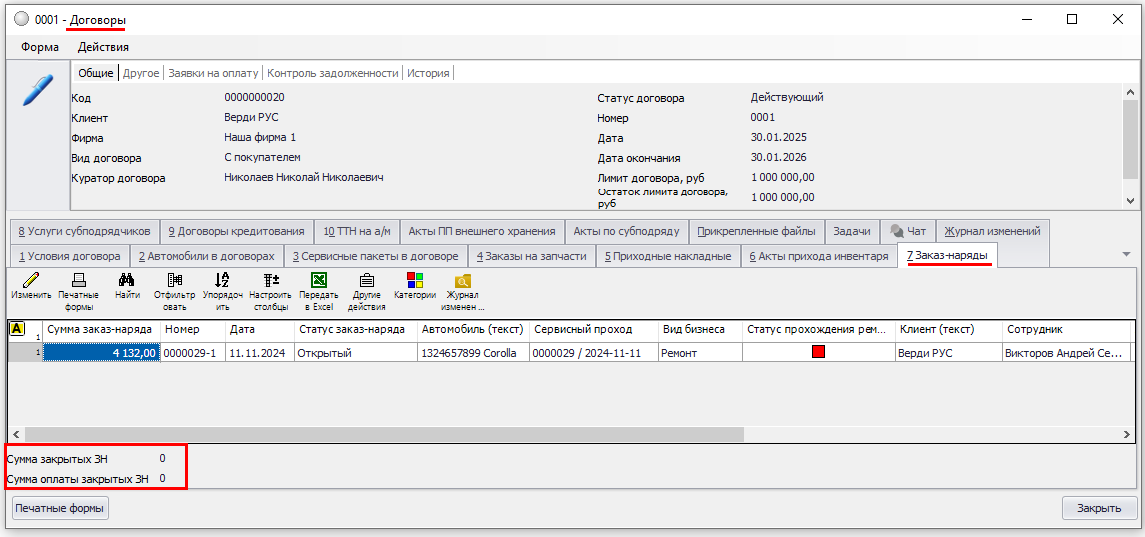Click the Отфильтровать filter icon
The image size is (1145, 537).
click(x=175, y=281)
